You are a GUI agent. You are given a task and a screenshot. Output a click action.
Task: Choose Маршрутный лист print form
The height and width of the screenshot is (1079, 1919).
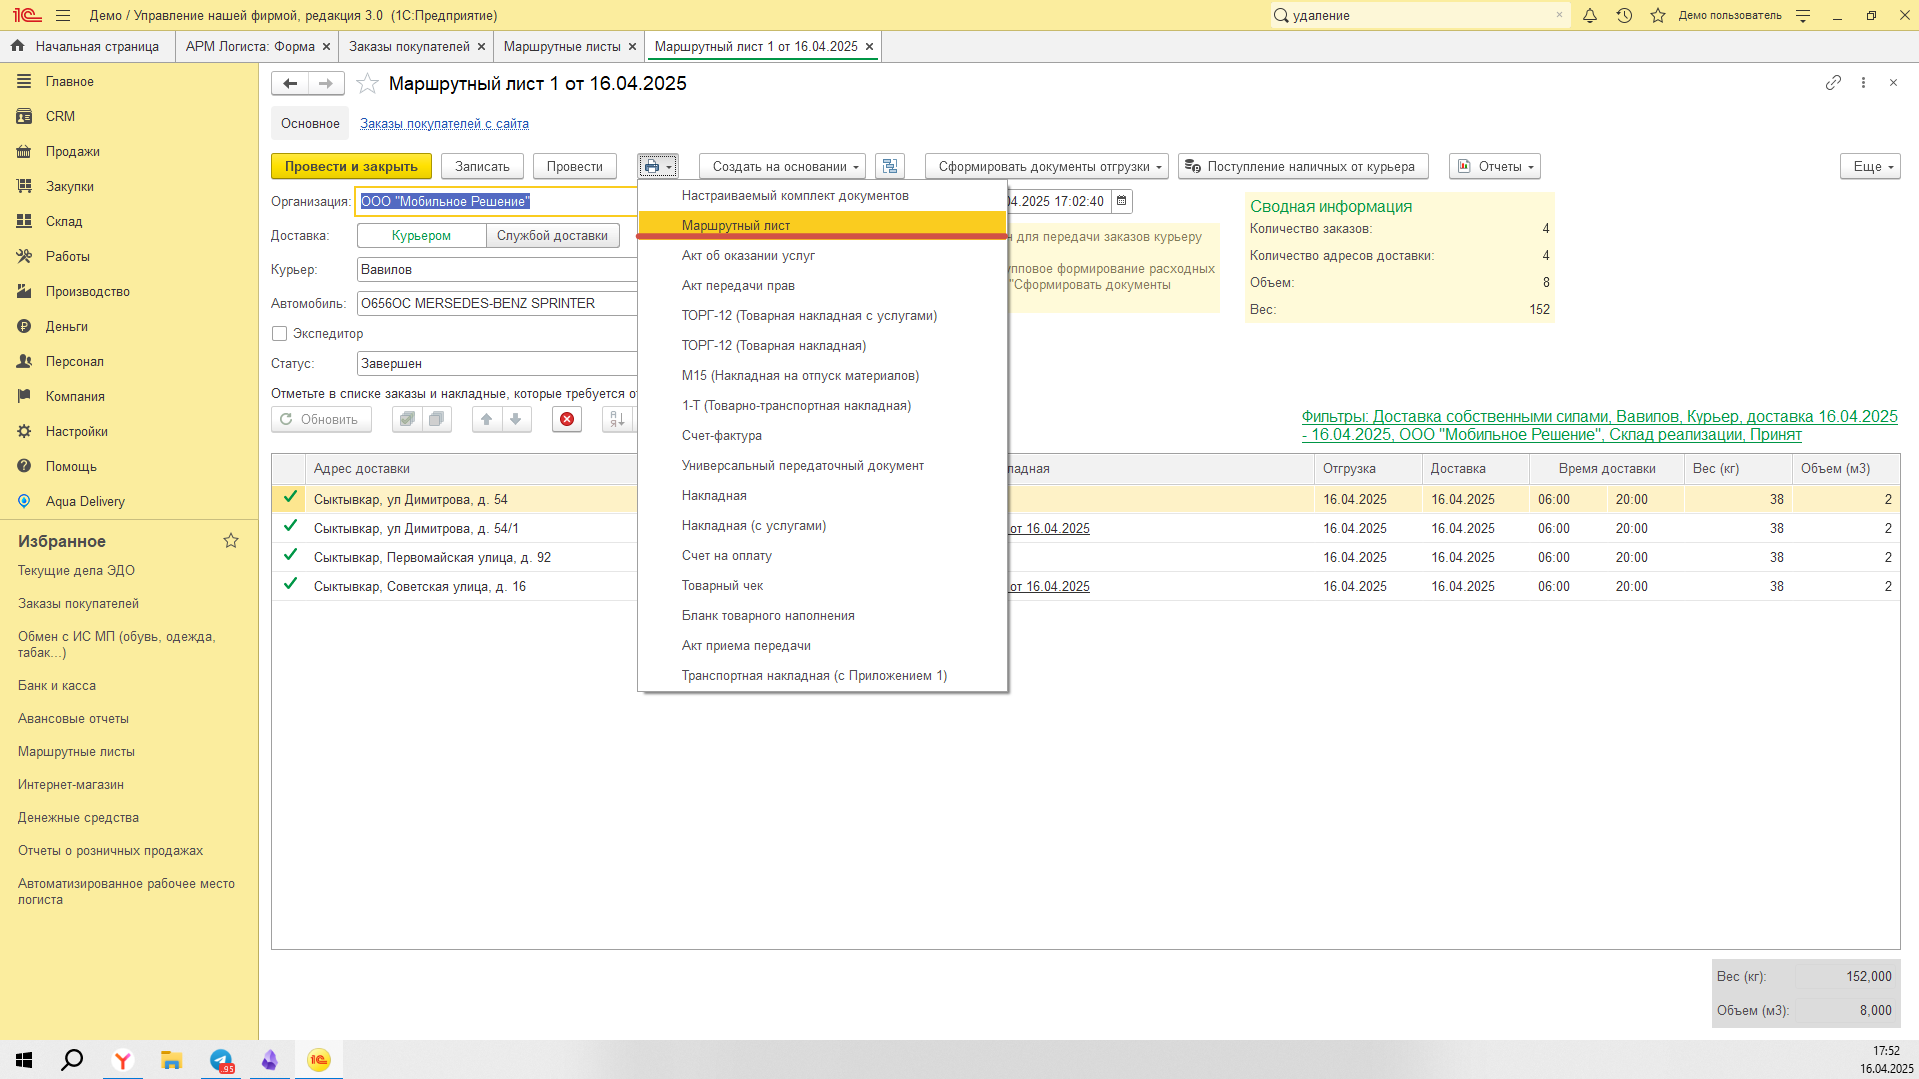tap(822, 225)
